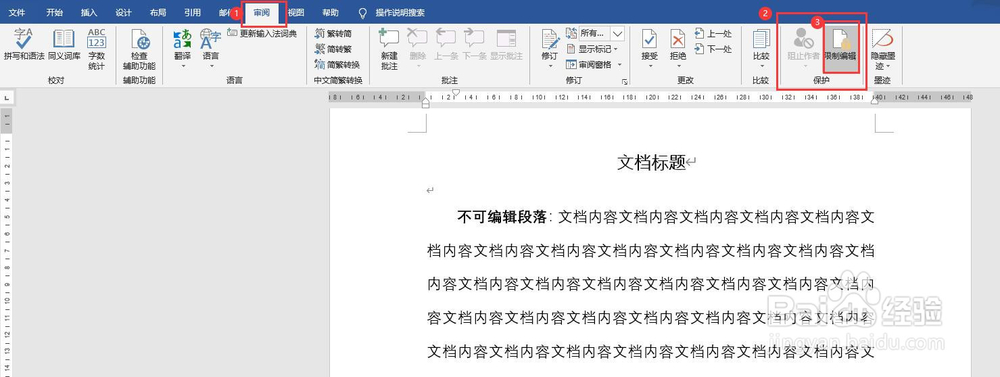Expand the arrow under 修订

point(550,66)
